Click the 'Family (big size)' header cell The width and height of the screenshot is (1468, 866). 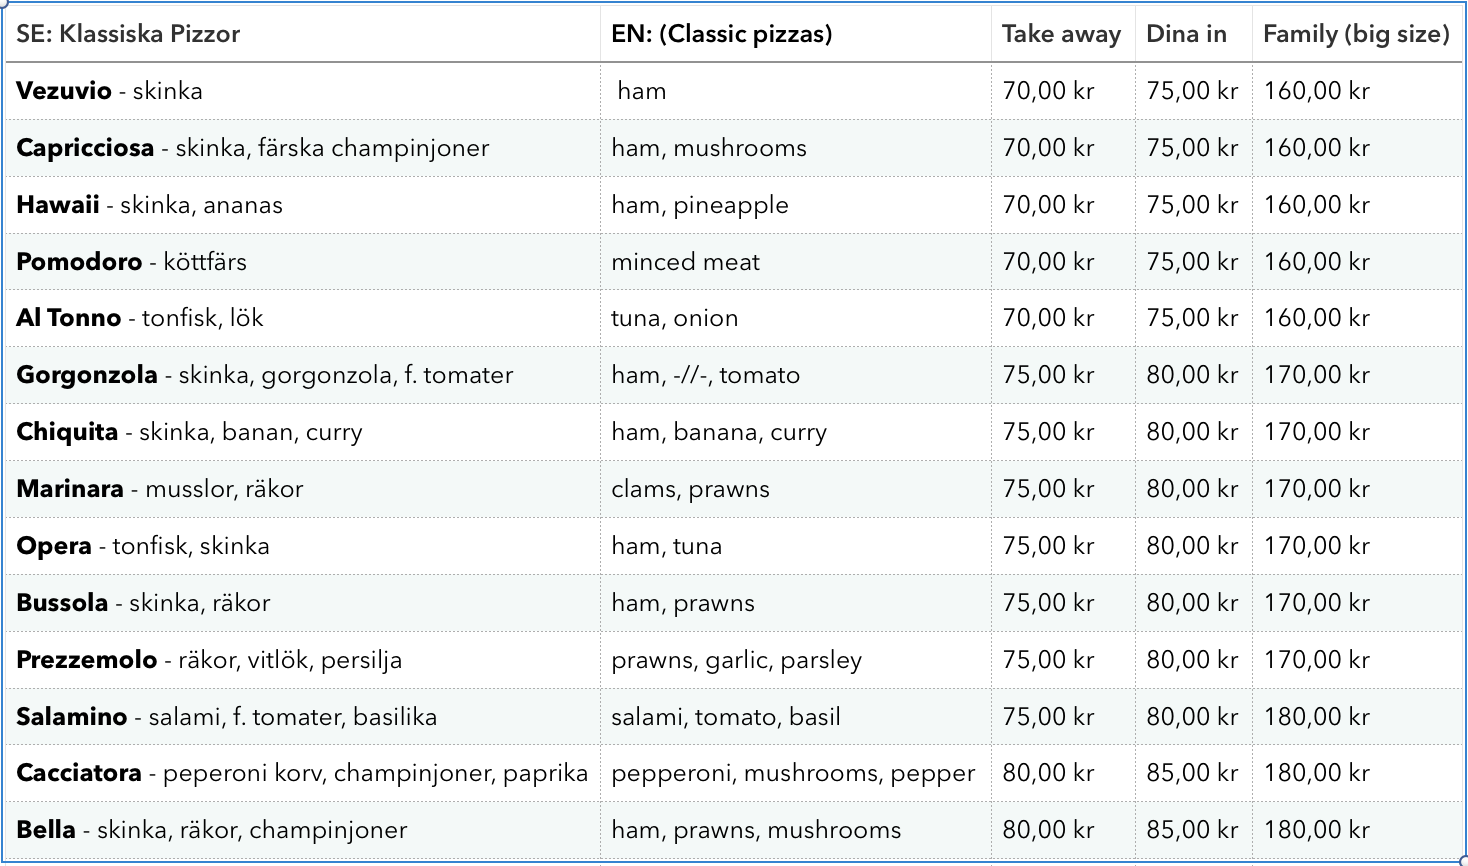(x=1355, y=34)
